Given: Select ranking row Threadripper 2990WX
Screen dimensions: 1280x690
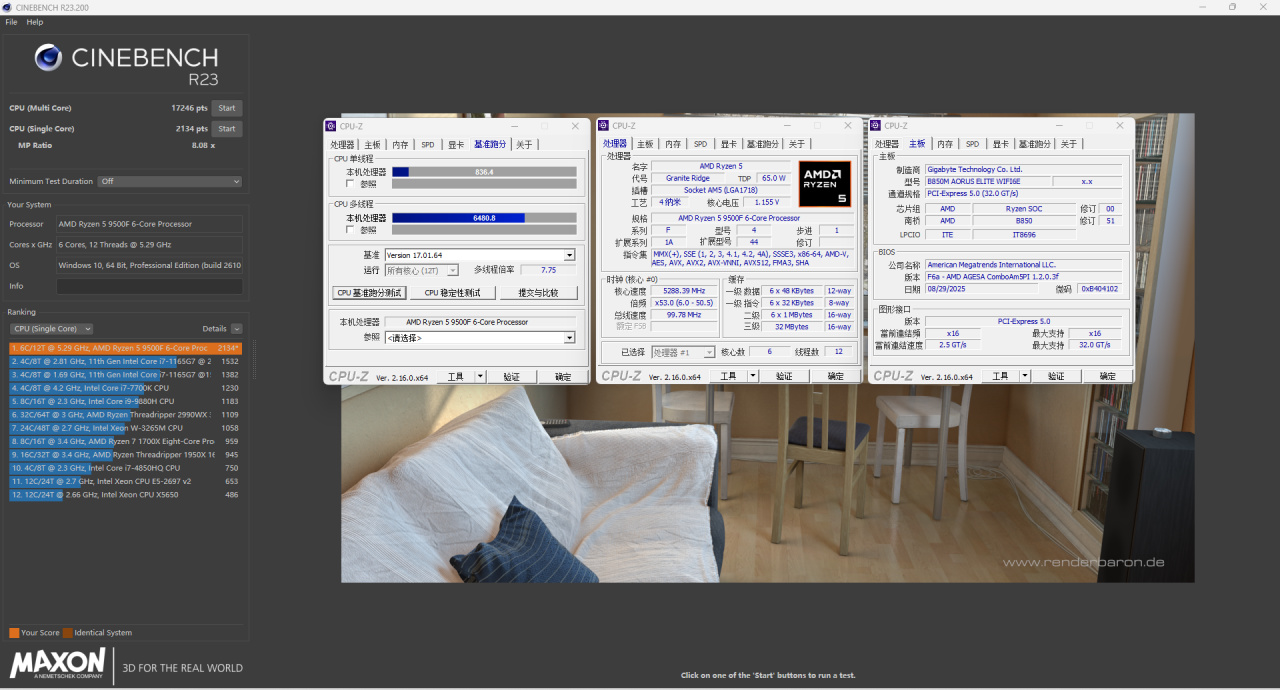Looking at the screenshot, I should pos(125,414).
